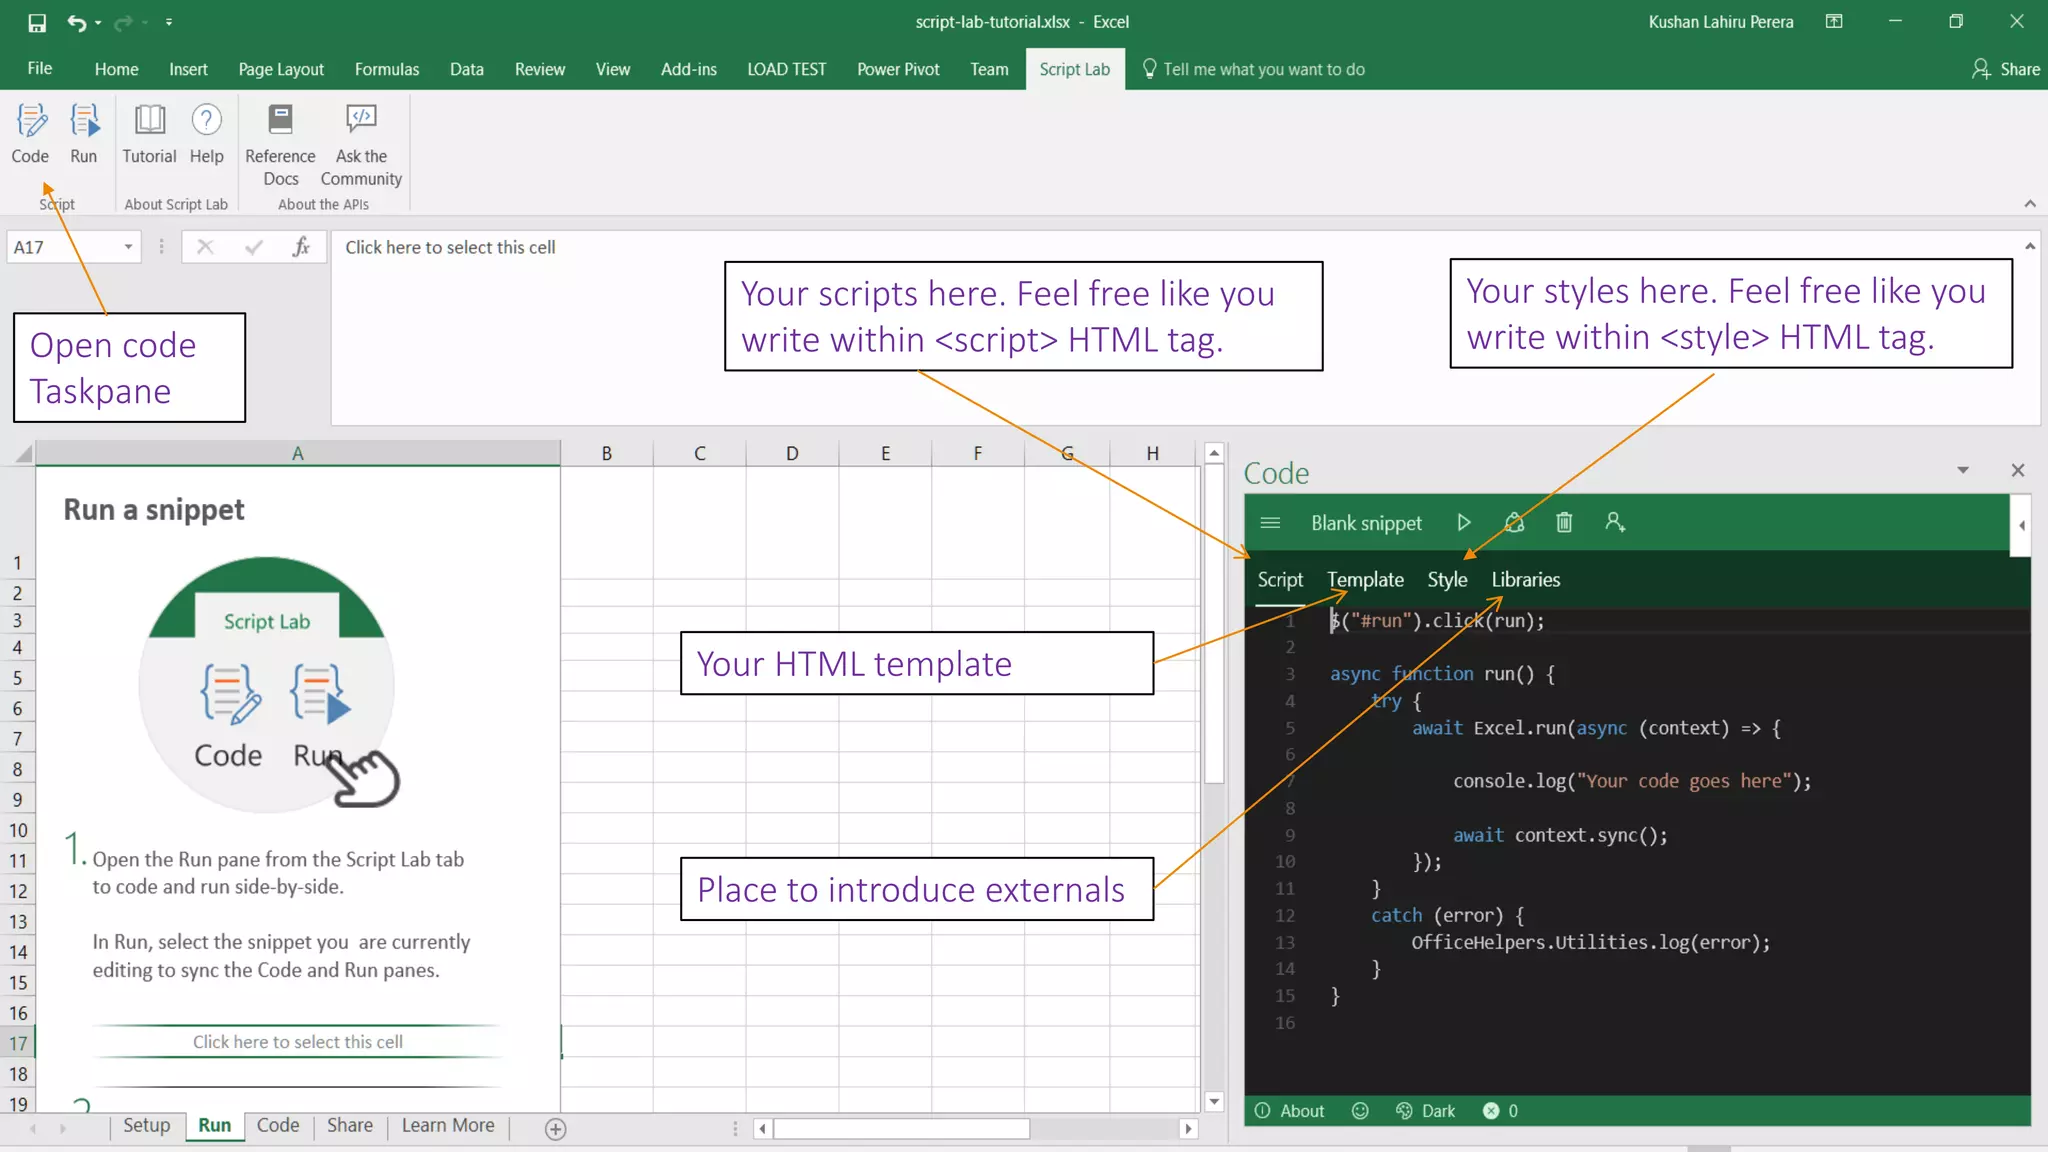This screenshot has height=1152, width=2048.
Task: Delete the snippet with trash icon
Action: [x=1564, y=522]
